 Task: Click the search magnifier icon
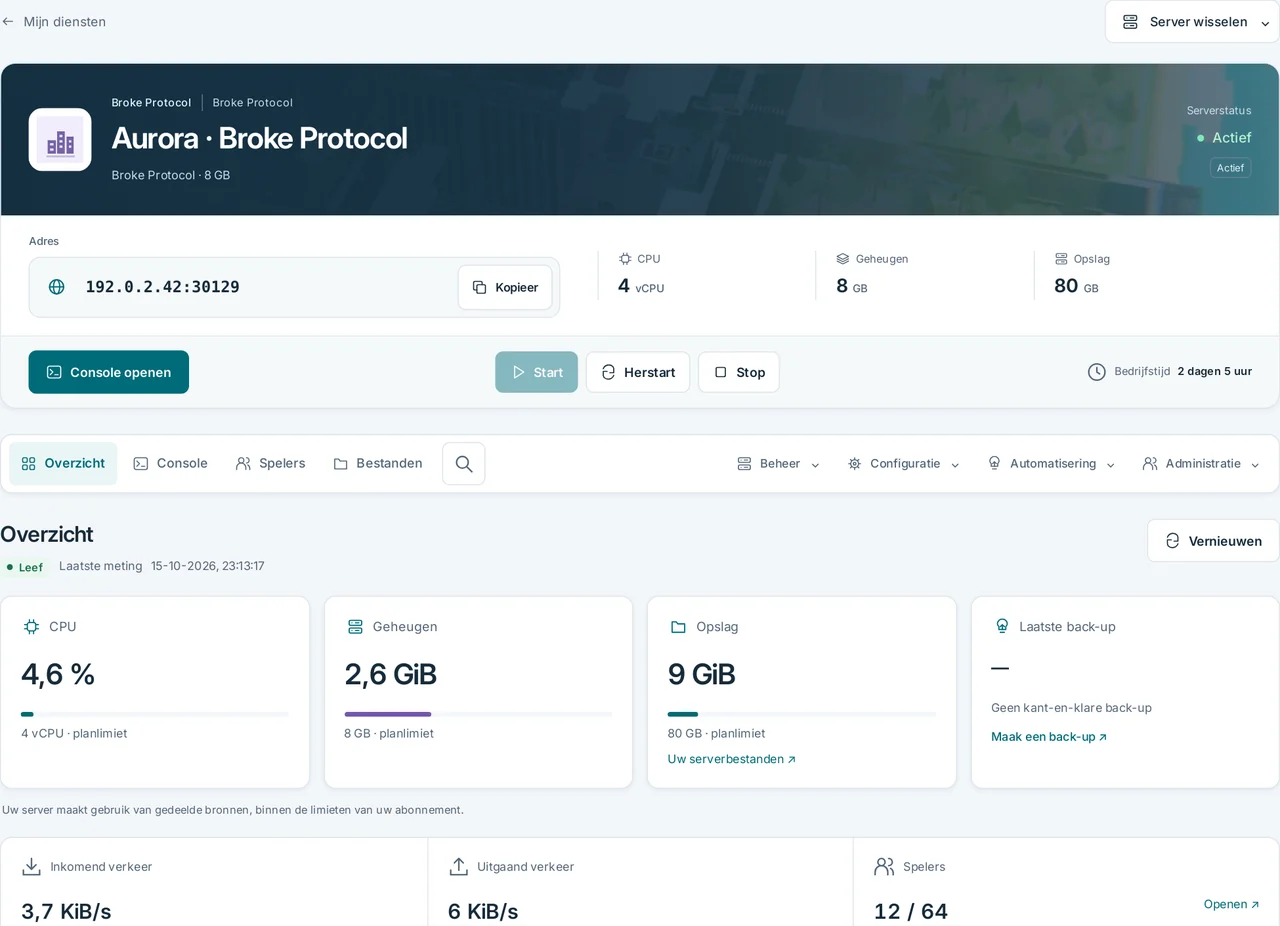coord(464,464)
